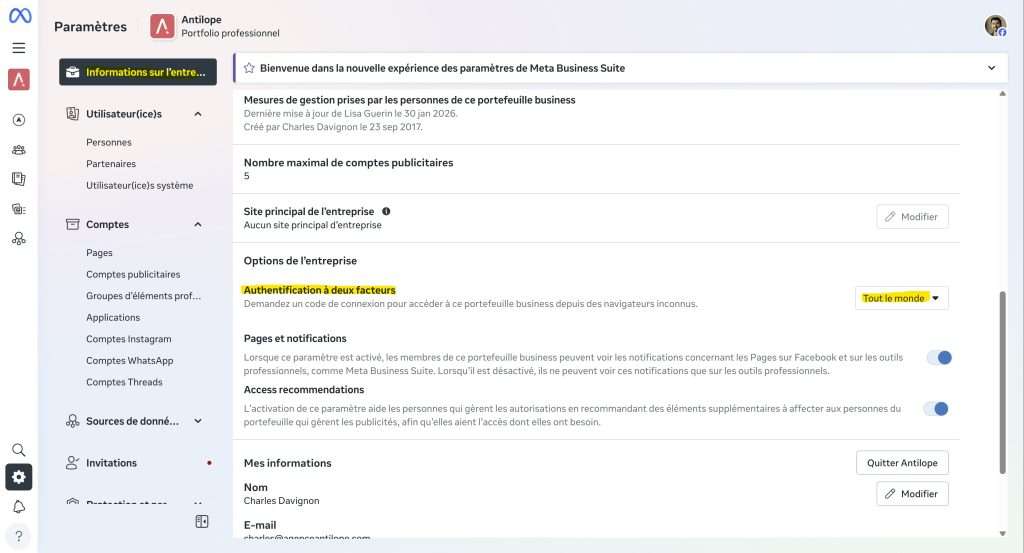Click the Authentification à deux facteurs label
This screenshot has height=553, width=1024.
(319, 290)
